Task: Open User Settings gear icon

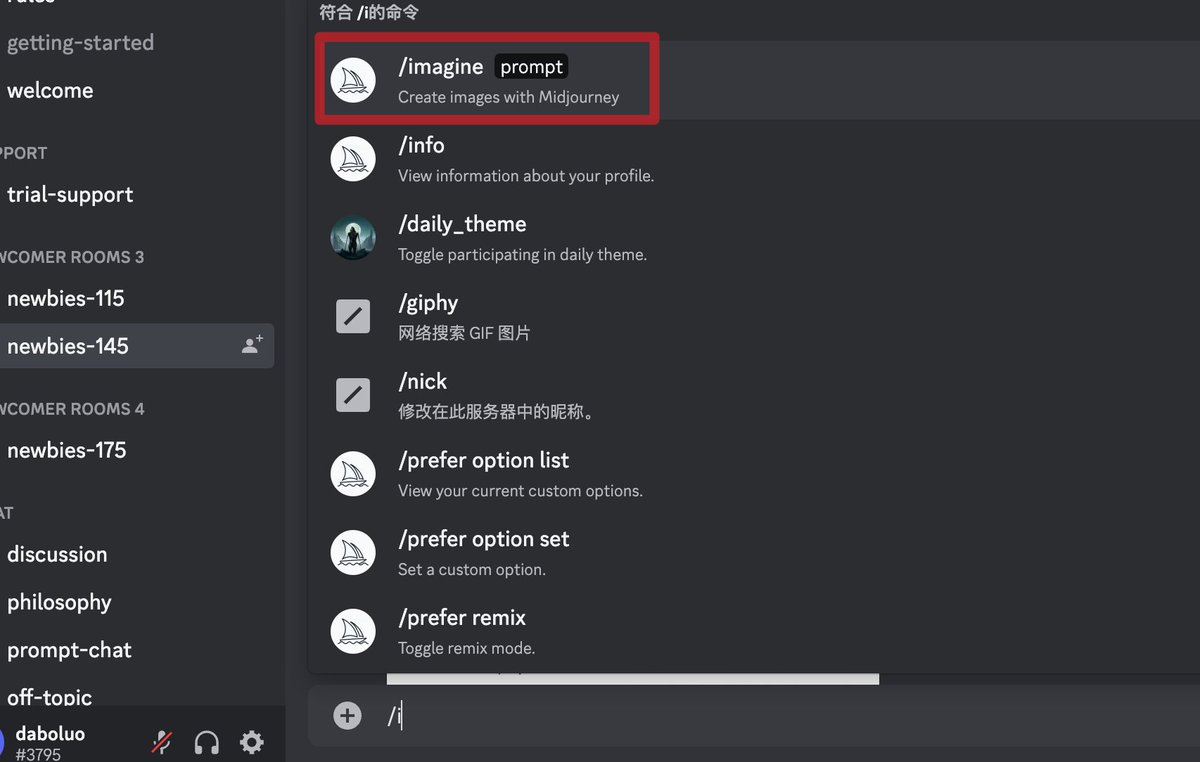Action: [252, 742]
